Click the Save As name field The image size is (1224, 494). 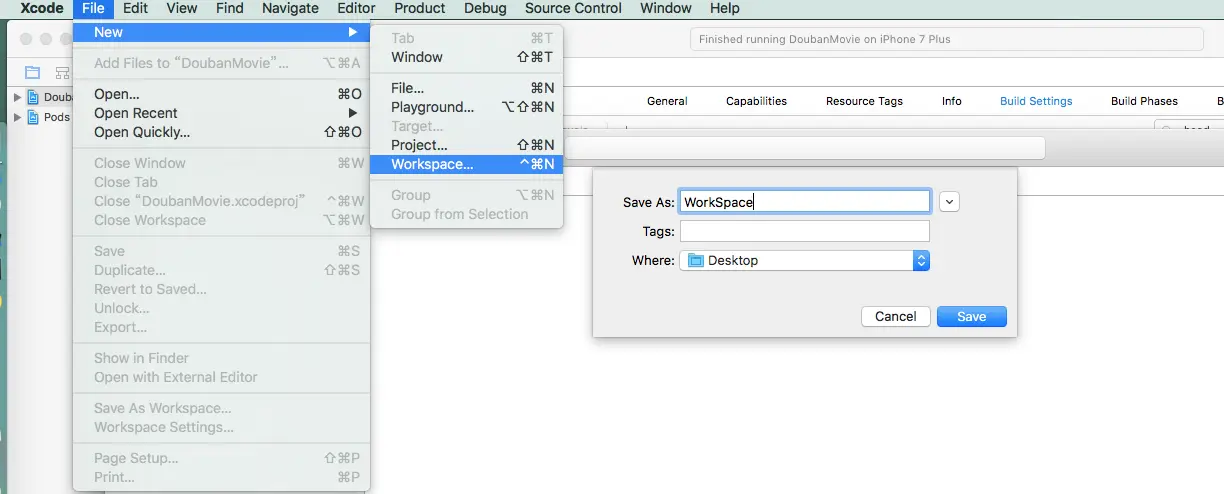(x=805, y=201)
